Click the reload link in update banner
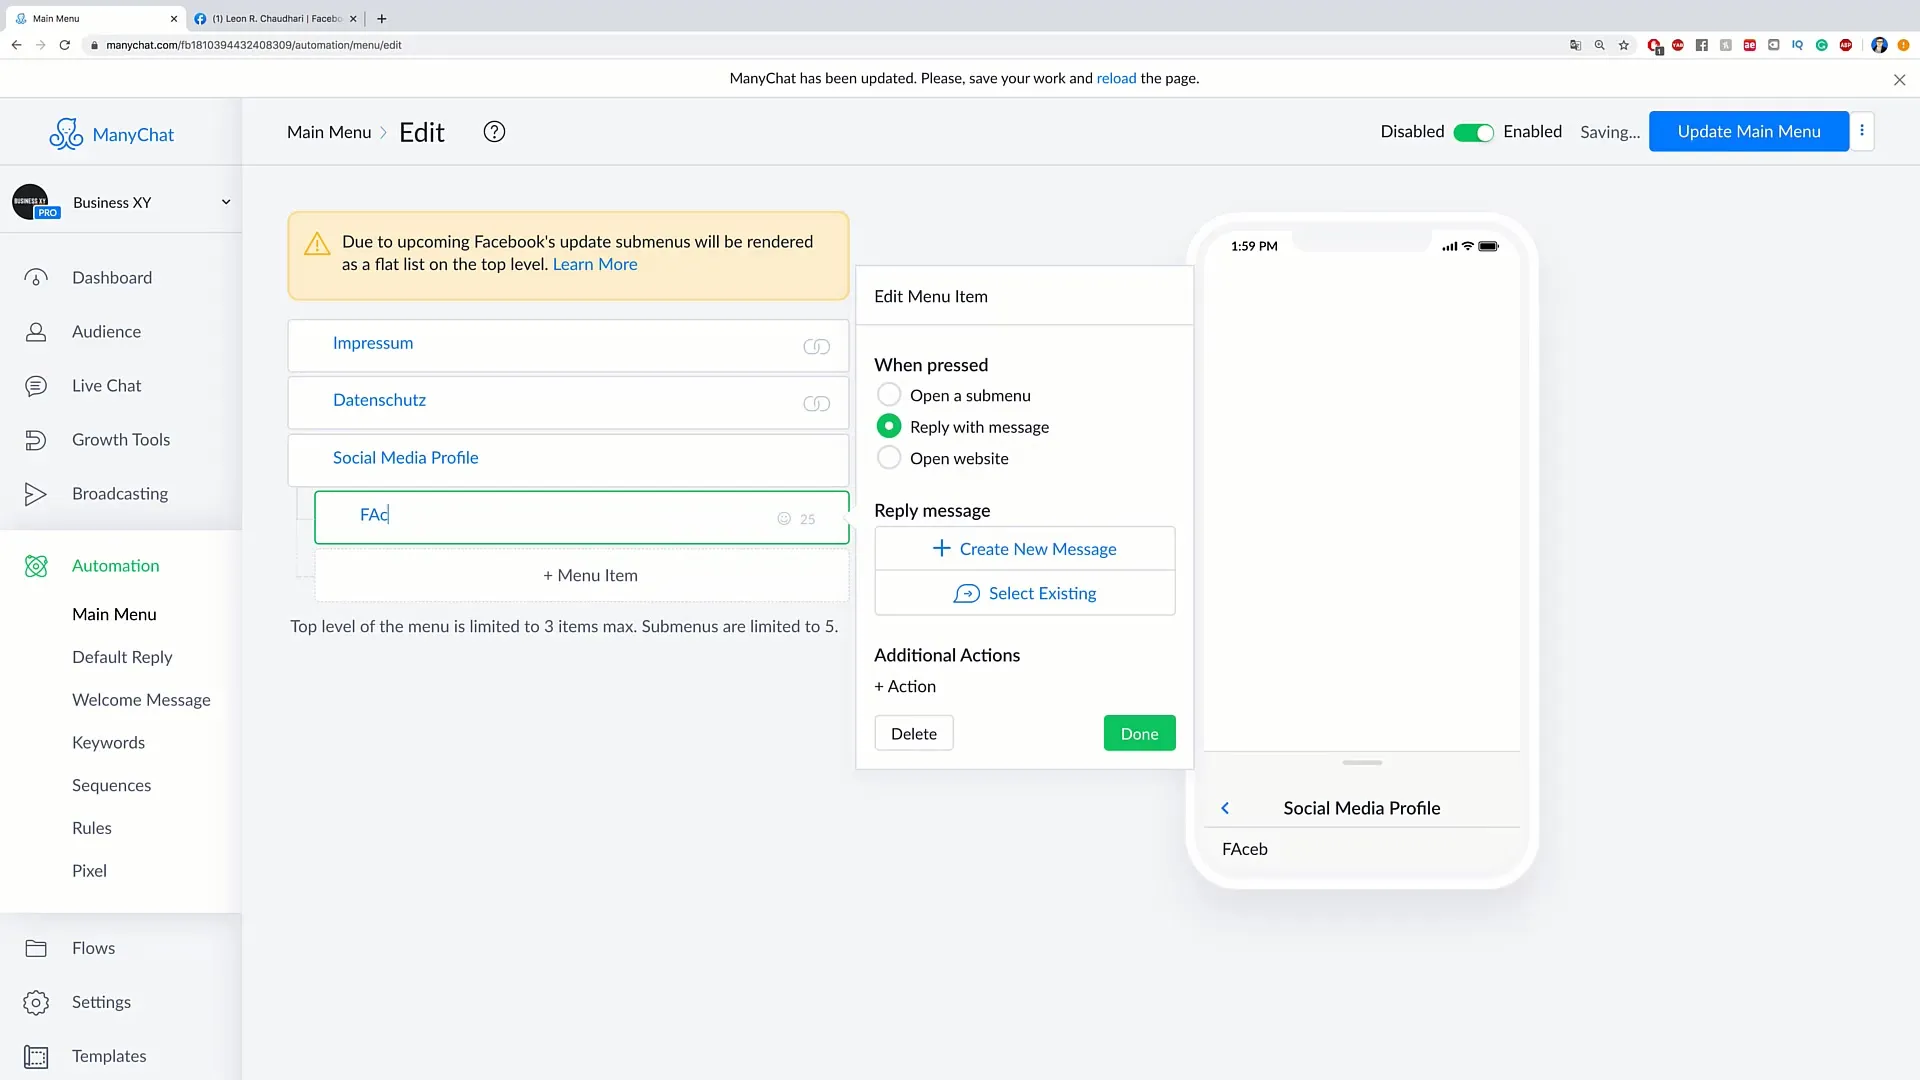The height and width of the screenshot is (1080, 1920). pos(1116,78)
